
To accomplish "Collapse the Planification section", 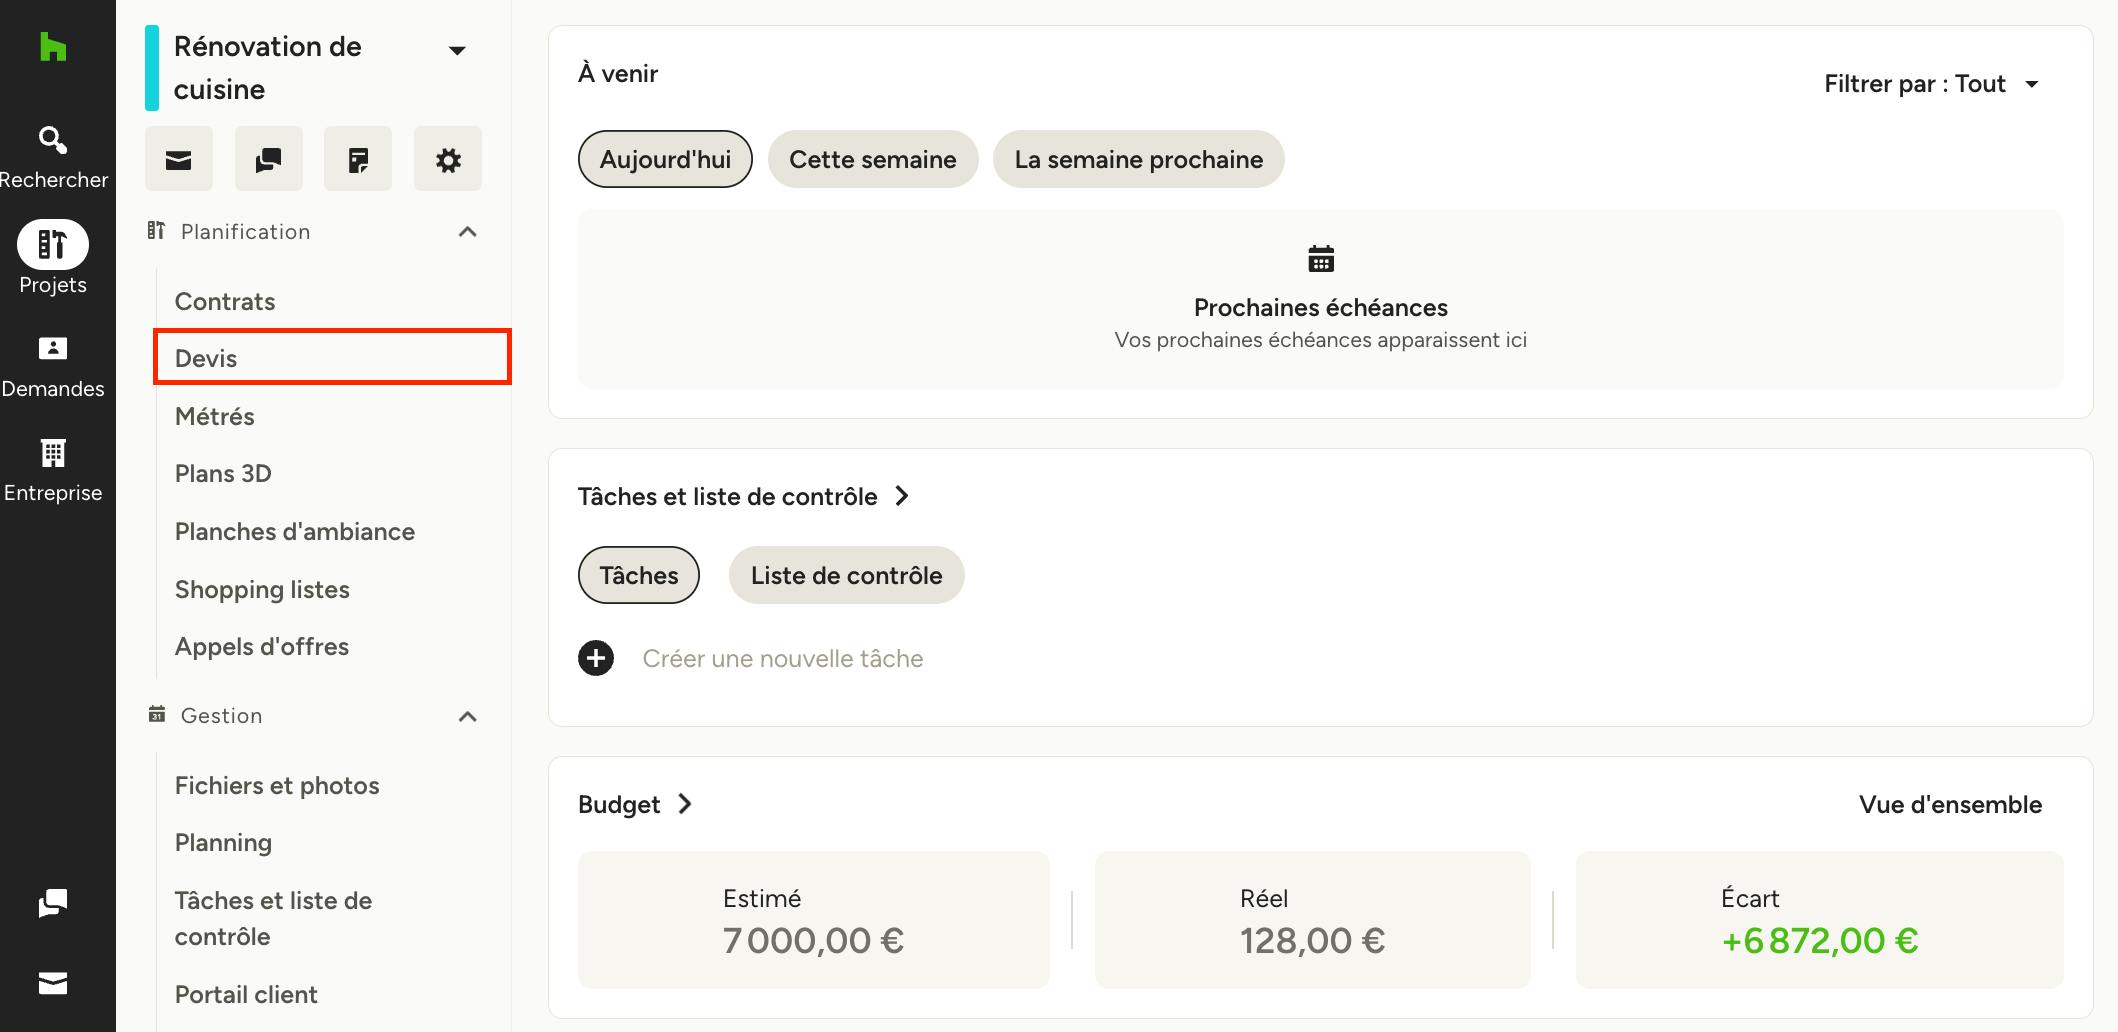I will pyautogui.click(x=467, y=232).
